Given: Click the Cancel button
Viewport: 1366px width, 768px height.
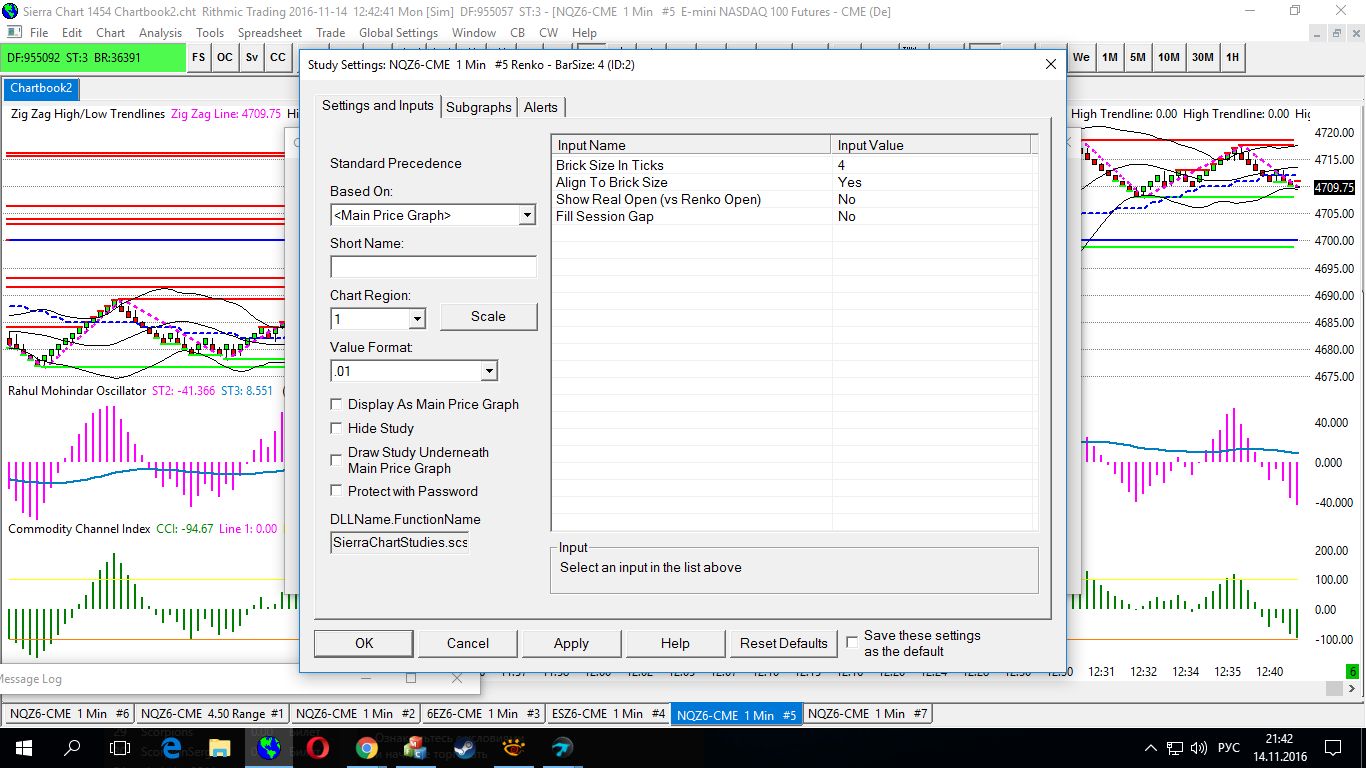Looking at the screenshot, I should click(468, 643).
